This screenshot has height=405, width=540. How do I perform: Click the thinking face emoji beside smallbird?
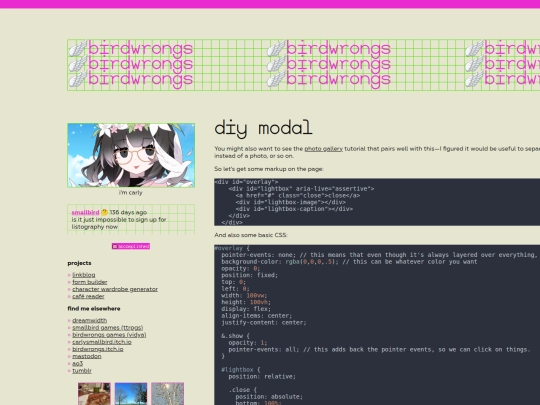coord(105,212)
